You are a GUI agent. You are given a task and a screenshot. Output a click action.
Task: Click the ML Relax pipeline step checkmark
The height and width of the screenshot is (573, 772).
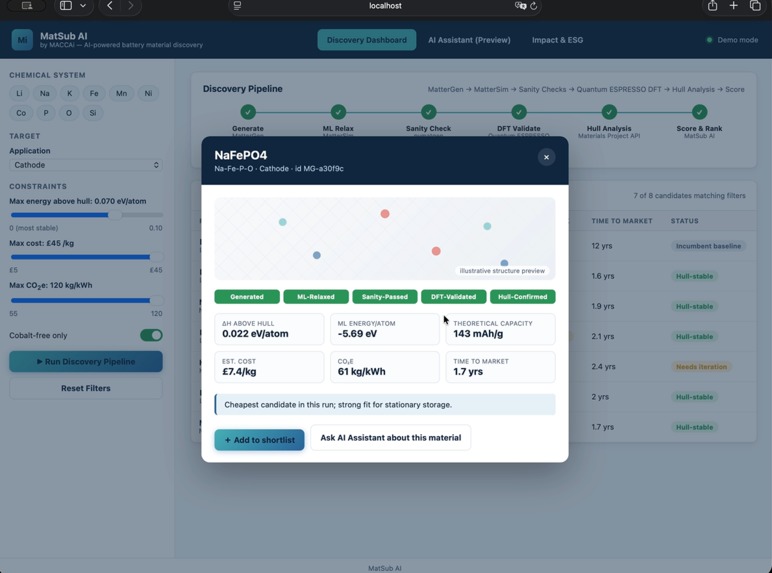pyautogui.click(x=338, y=112)
